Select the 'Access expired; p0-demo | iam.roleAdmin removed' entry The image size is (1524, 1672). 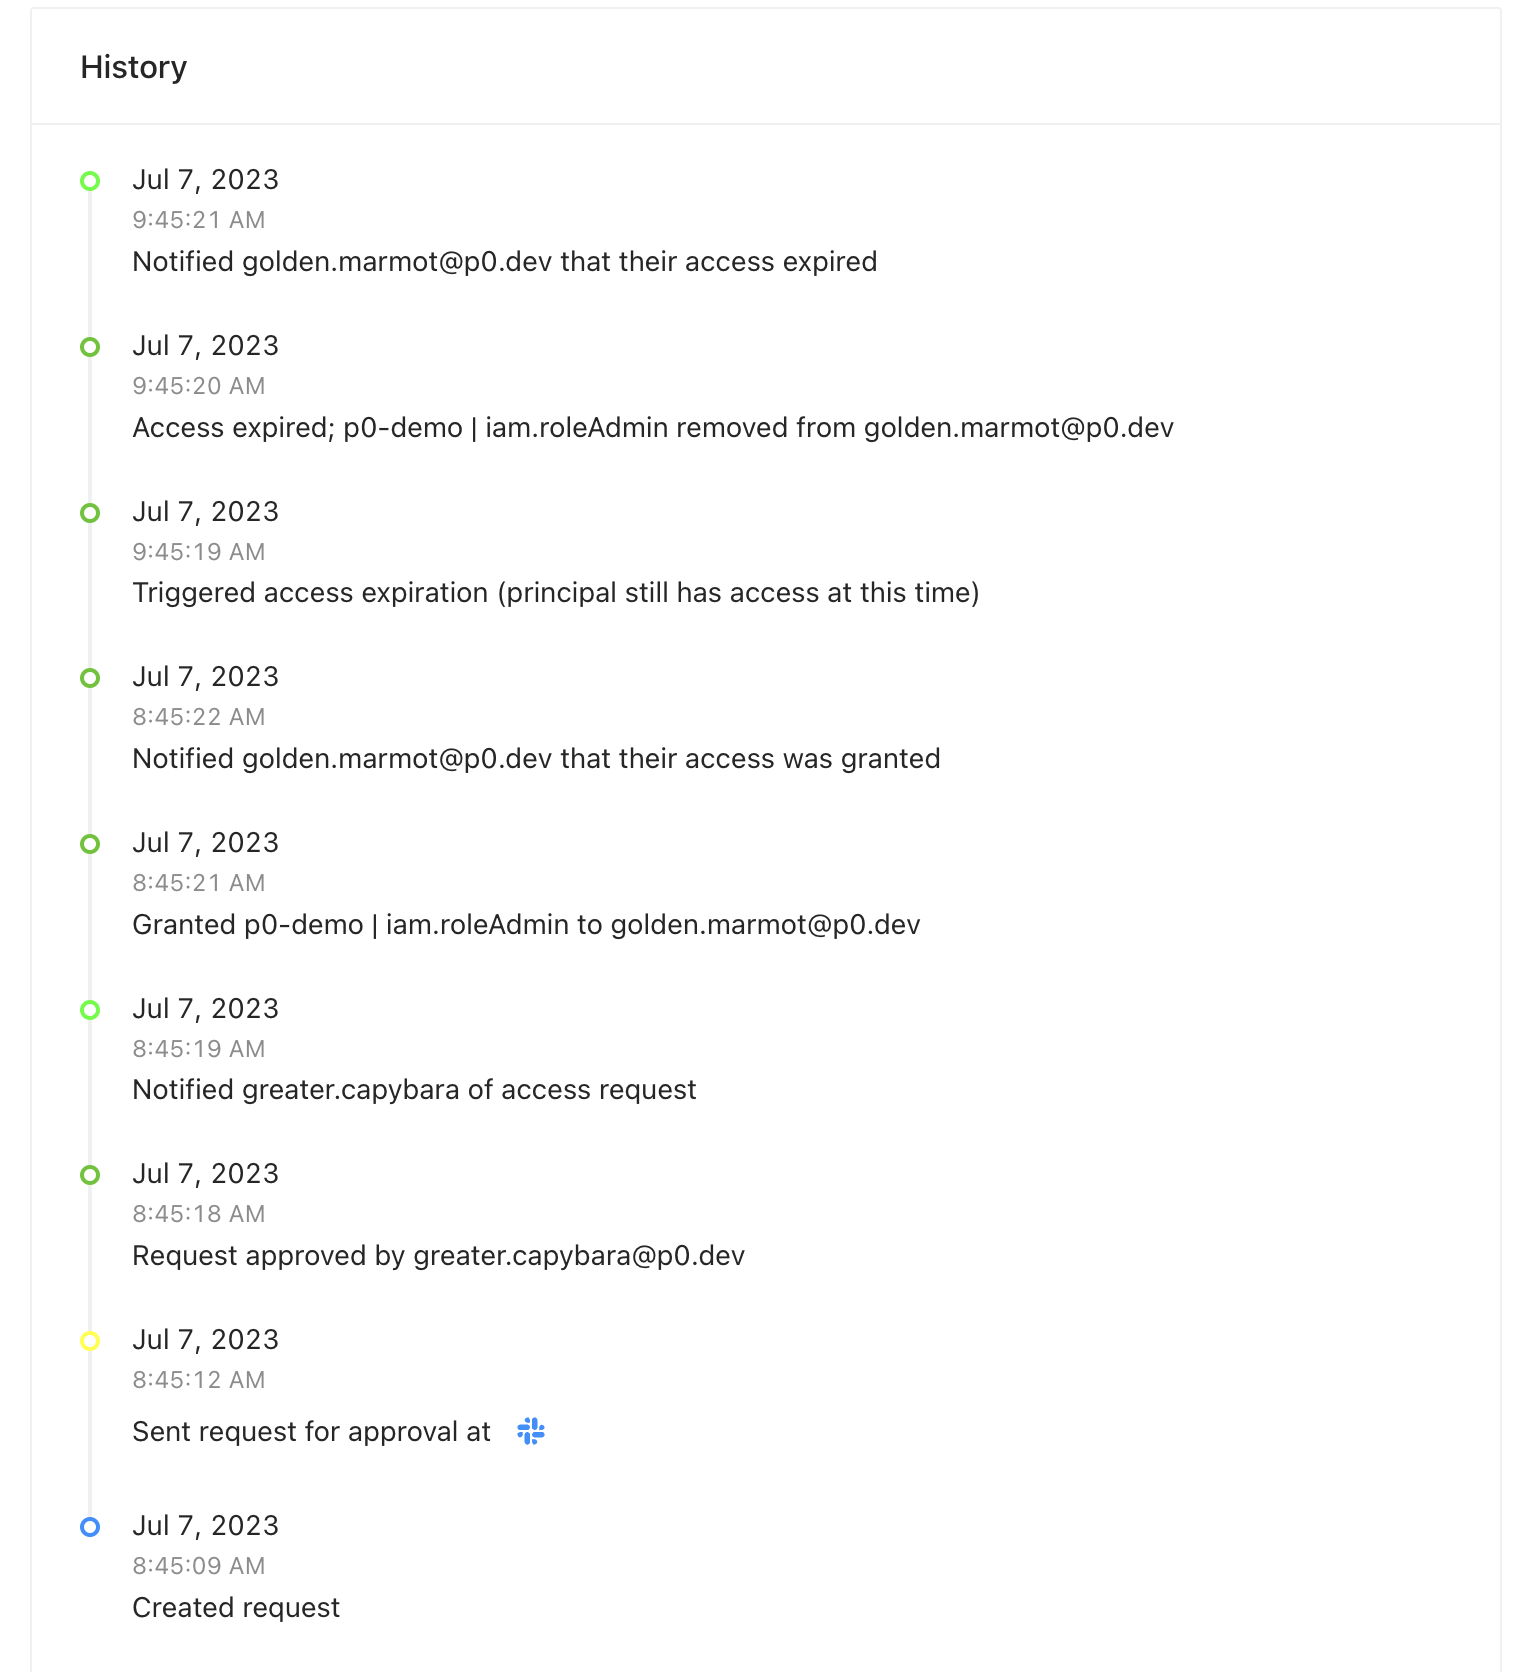coord(652,428)
